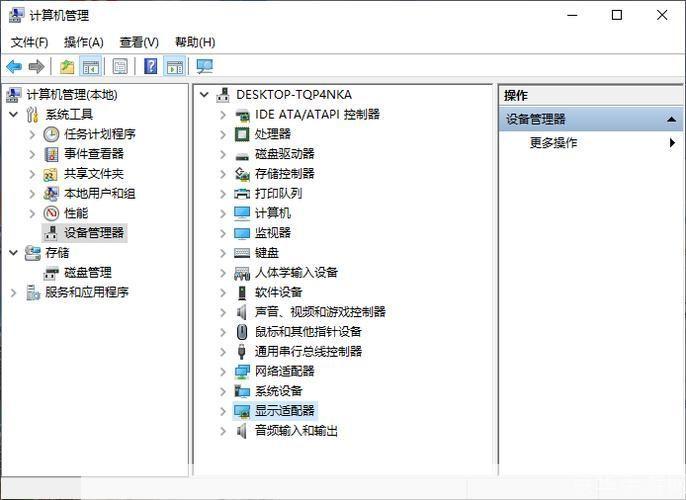
Task: Click the 系统工具 tools icon
Action: click(32, 115)
